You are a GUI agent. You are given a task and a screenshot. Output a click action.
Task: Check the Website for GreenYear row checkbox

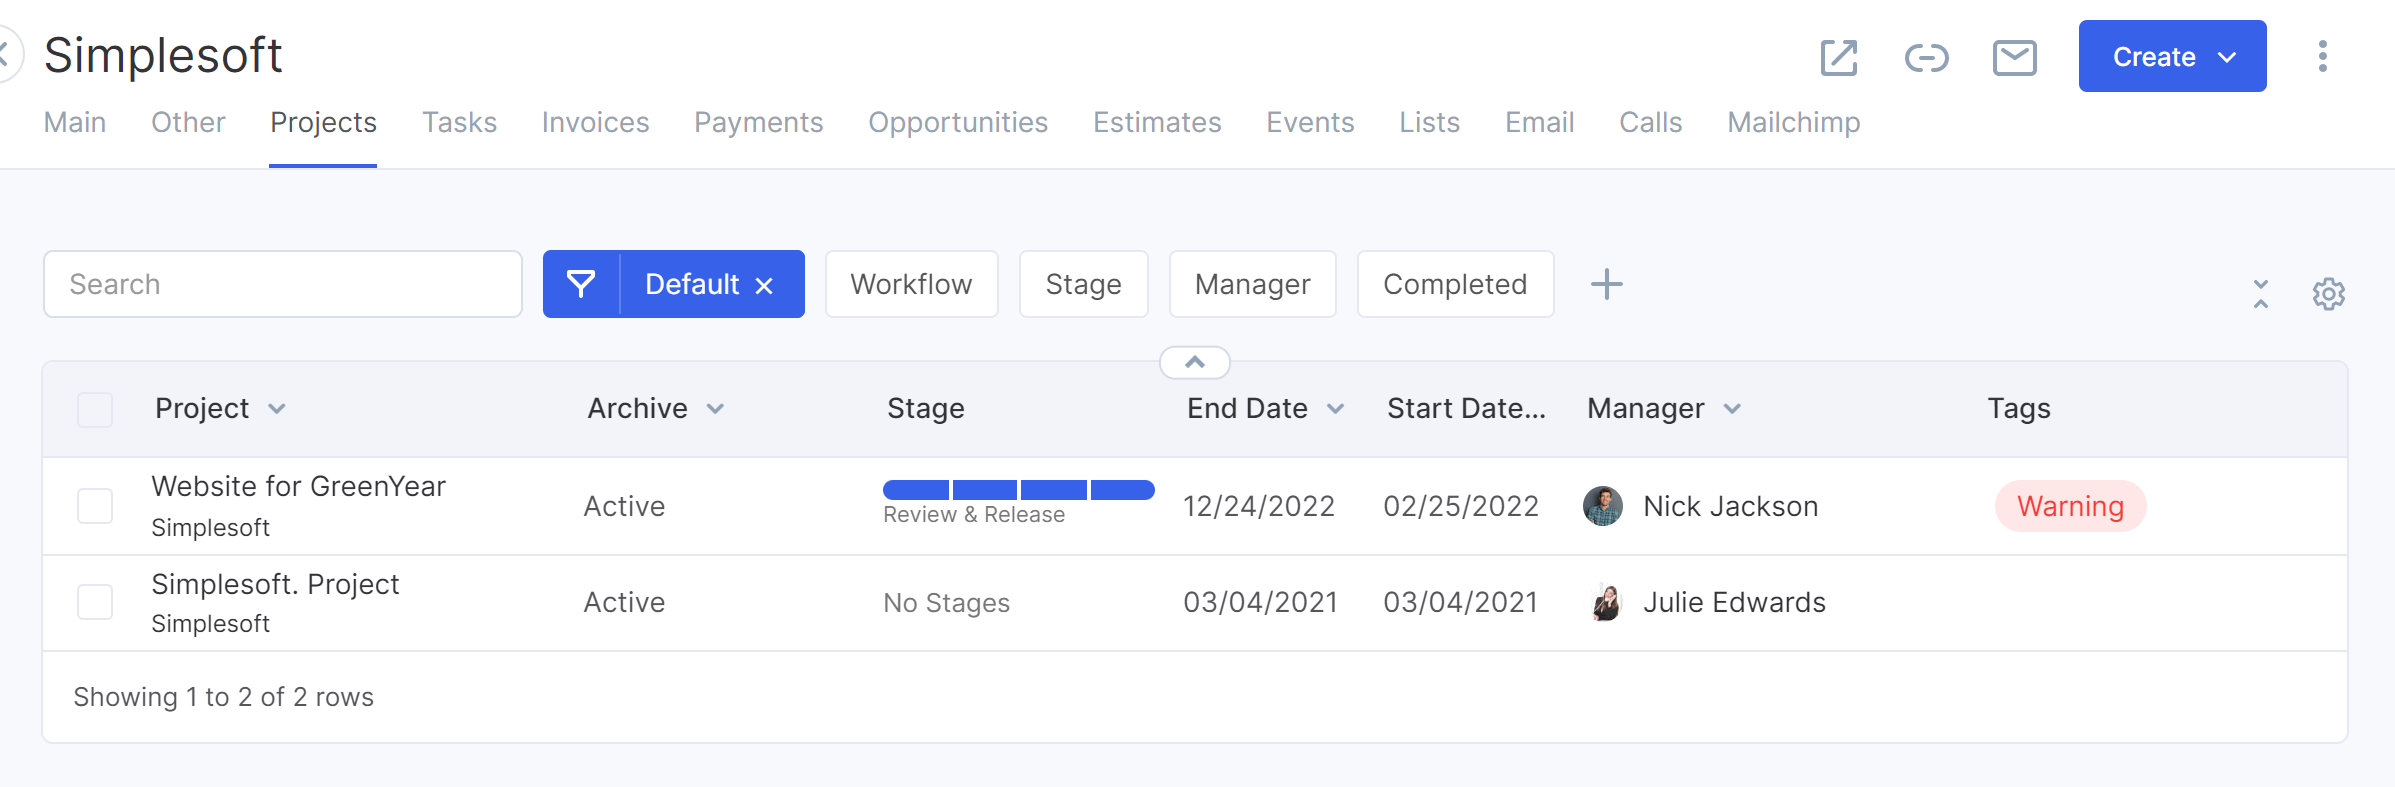pos(95,506)
